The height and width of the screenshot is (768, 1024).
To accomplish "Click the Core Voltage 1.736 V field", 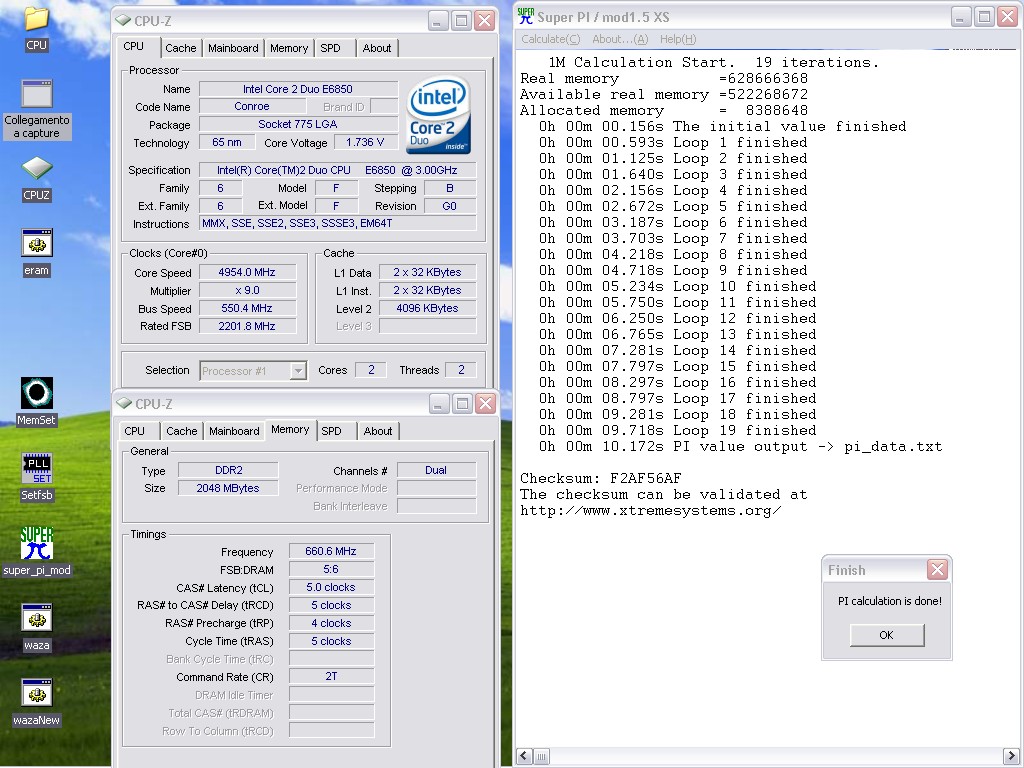I will (x=364, y=142).
